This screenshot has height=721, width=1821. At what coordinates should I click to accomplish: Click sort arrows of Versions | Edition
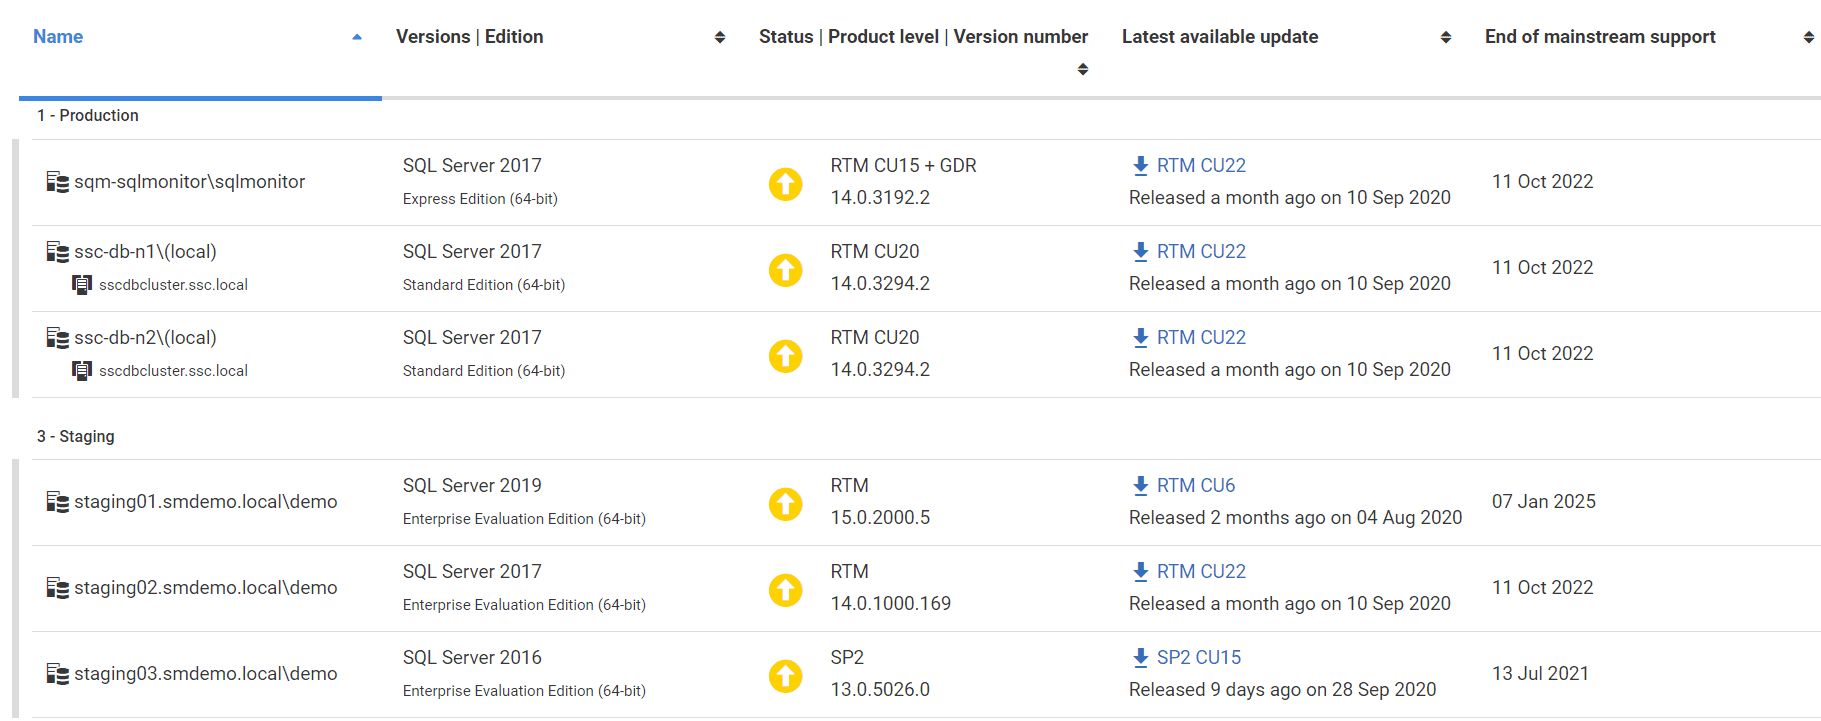click(720, 37)
